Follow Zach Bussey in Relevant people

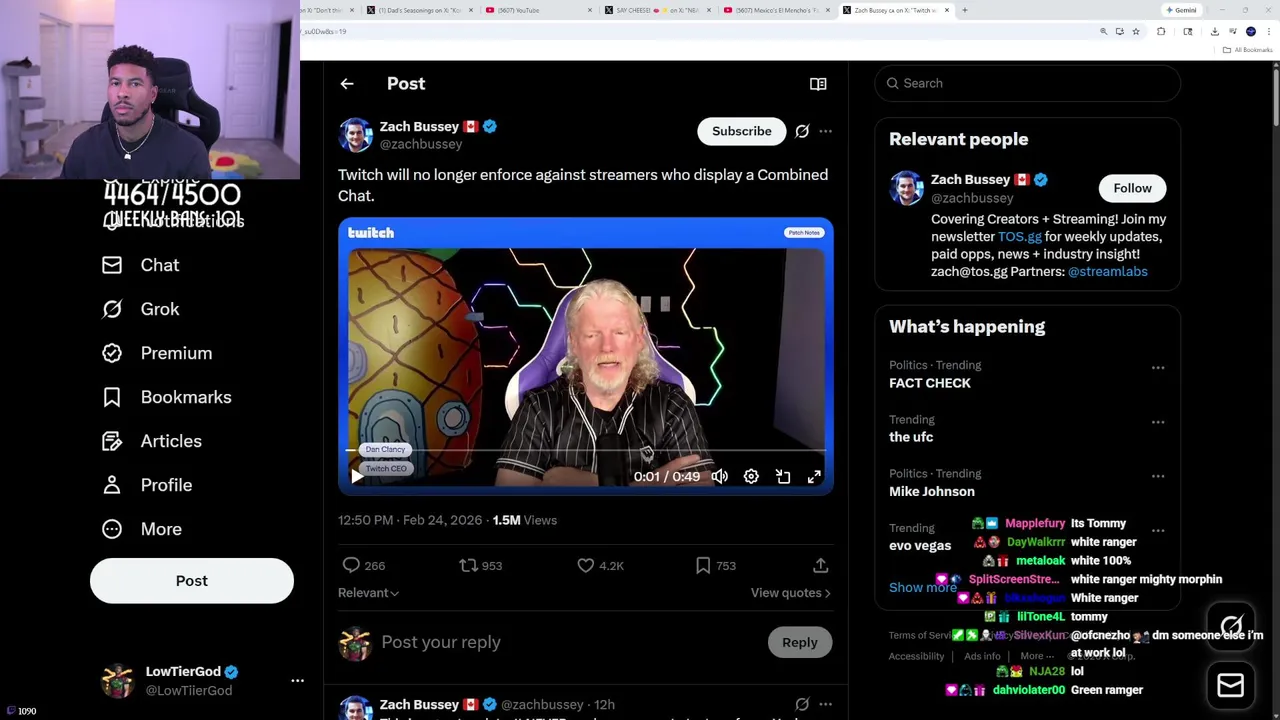pos(1132,188)
